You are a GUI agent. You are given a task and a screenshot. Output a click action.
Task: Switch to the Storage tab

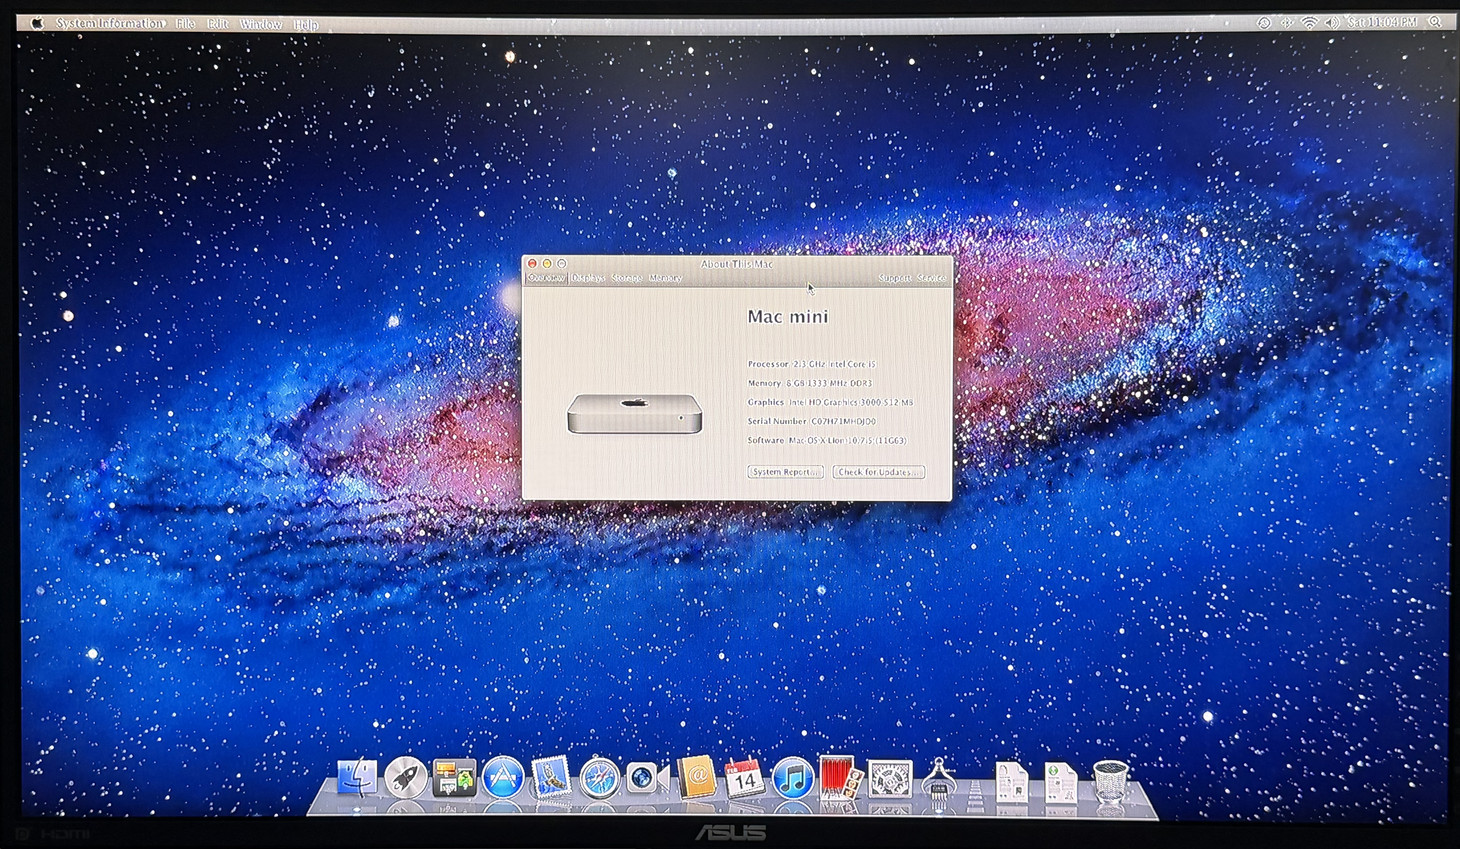[627, 278]
